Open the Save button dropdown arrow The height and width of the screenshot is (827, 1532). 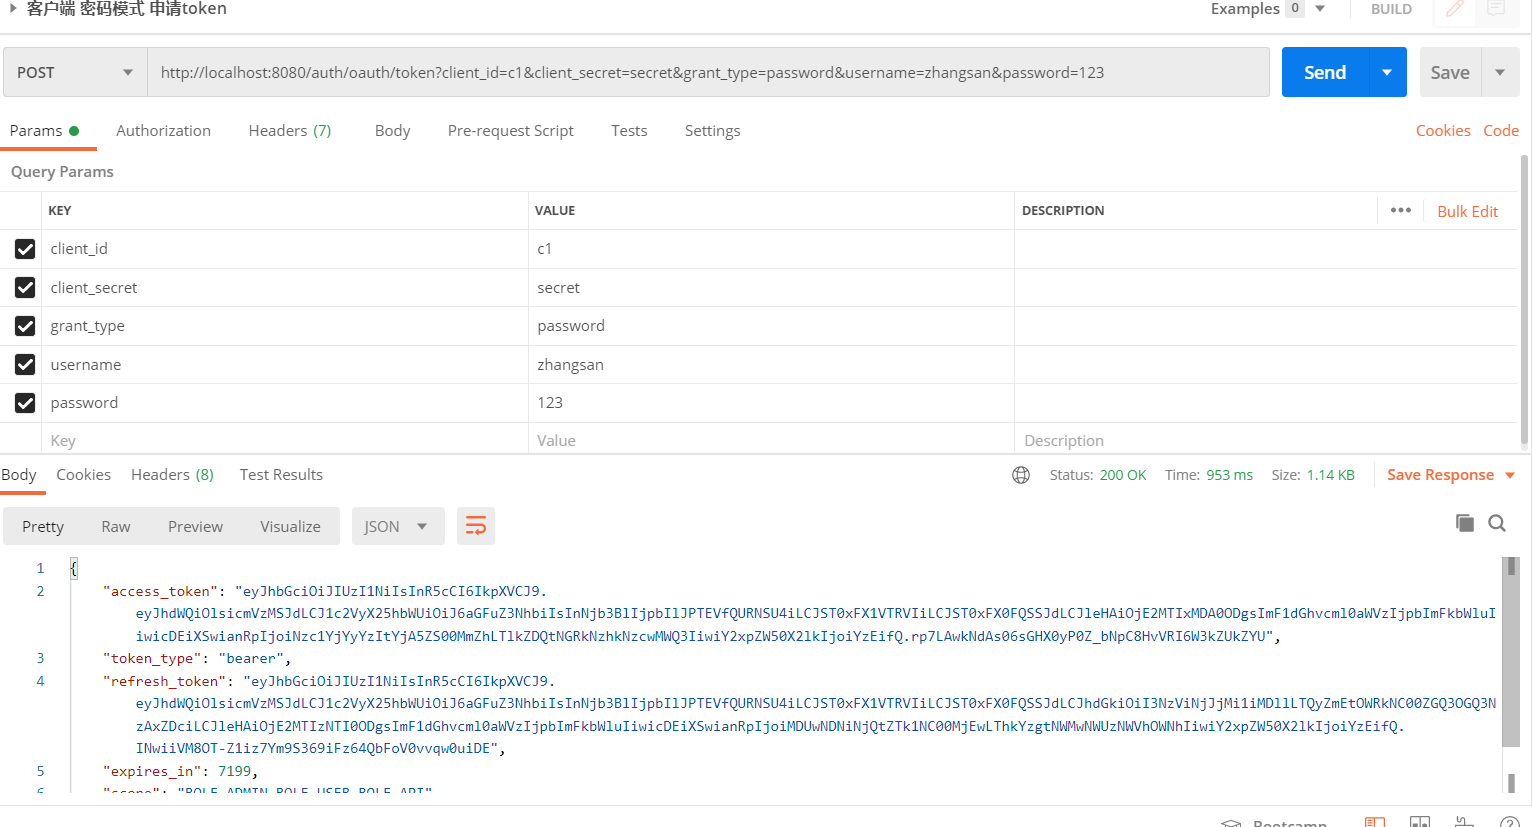coord(1500,72)
